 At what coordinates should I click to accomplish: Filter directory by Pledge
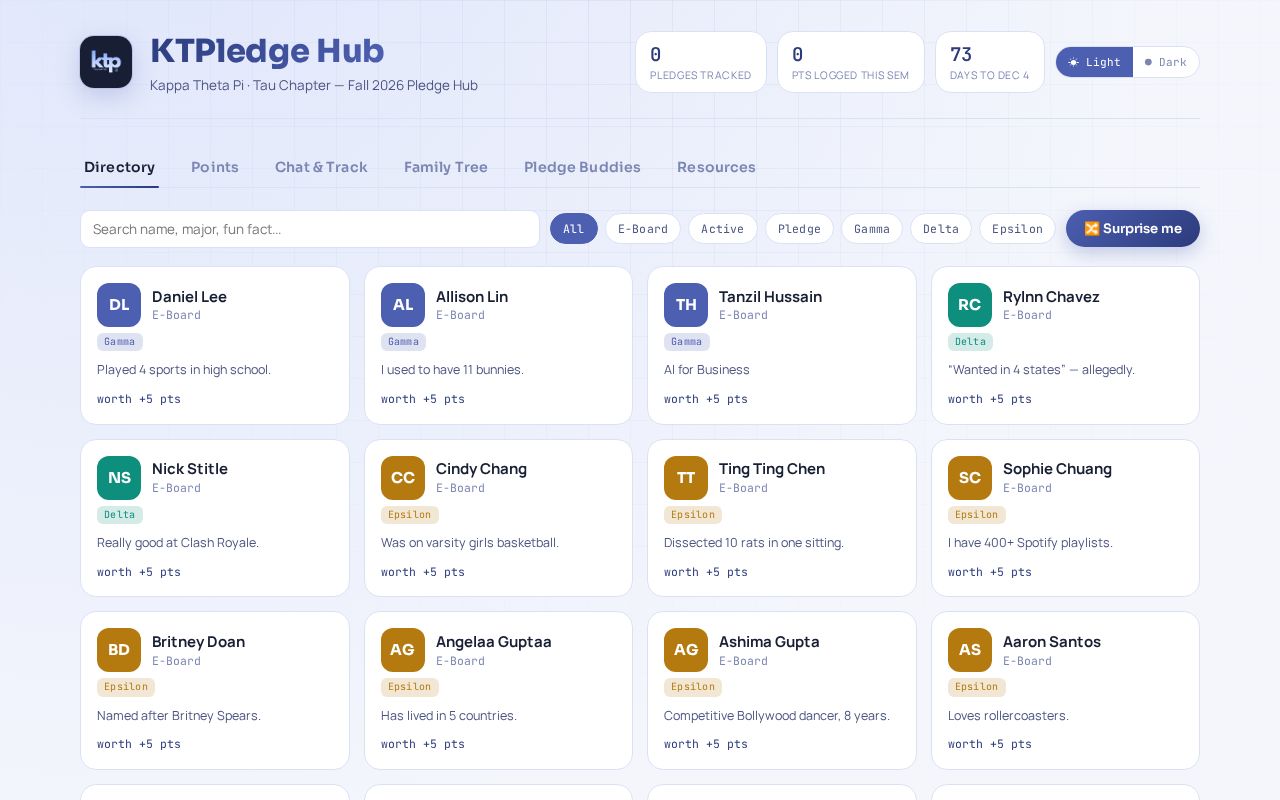pyautogui.click(x=800, y=229)
